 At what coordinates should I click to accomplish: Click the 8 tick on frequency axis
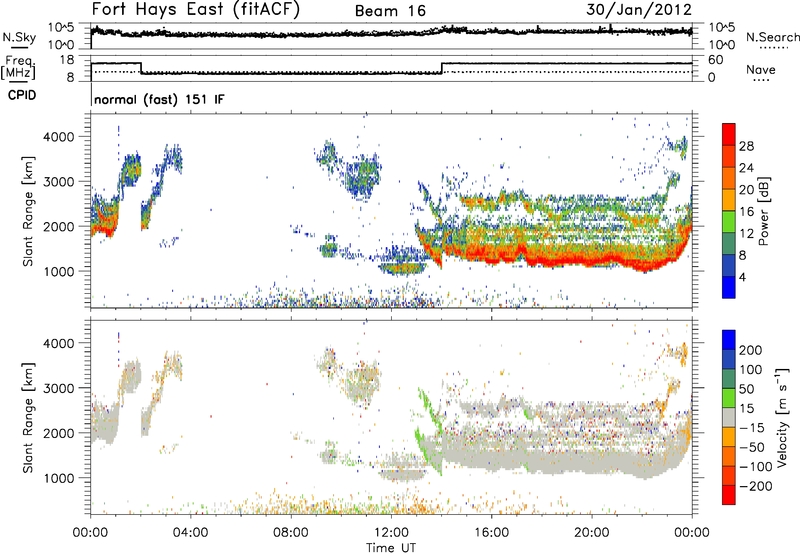70,78
